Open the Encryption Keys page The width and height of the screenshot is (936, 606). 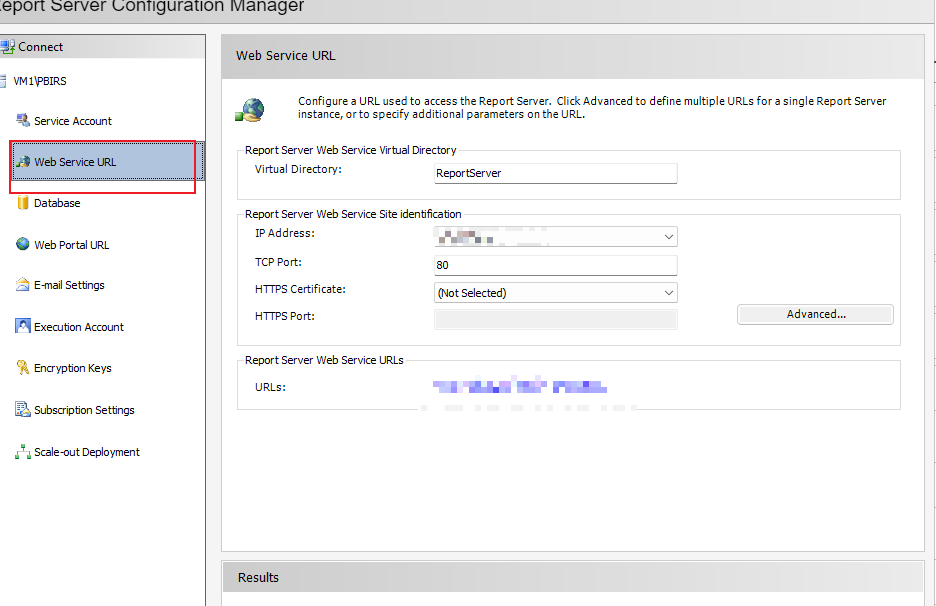pos(72,368)
